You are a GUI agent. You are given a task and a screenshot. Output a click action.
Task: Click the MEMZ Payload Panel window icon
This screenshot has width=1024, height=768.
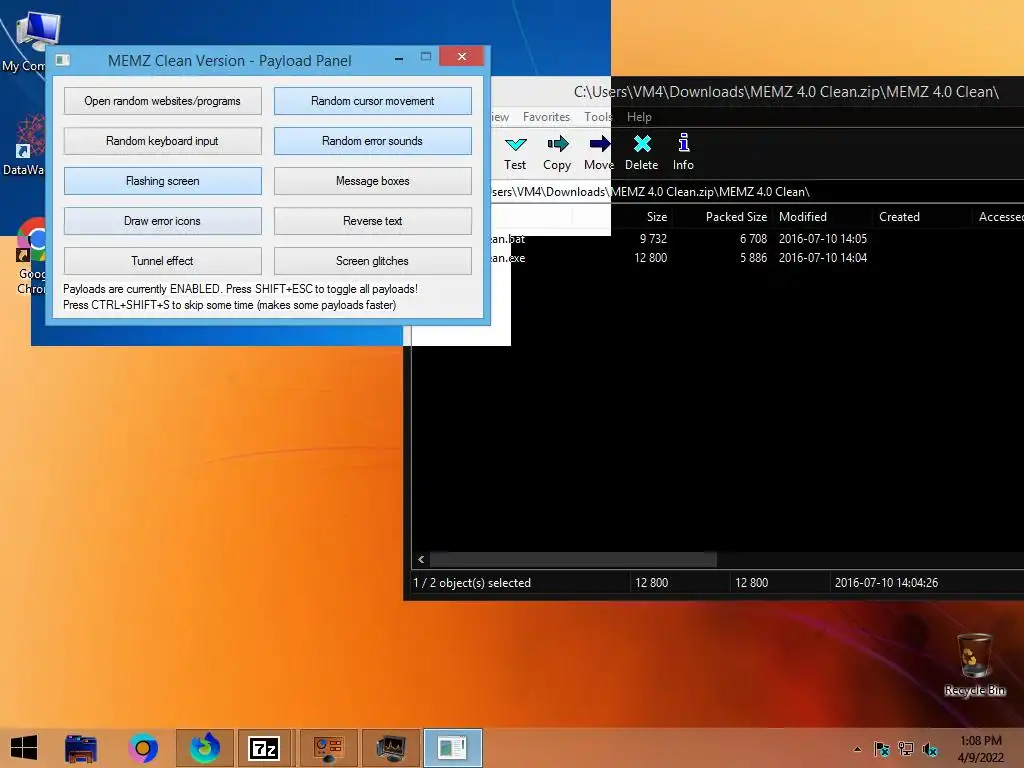point(63,60)
